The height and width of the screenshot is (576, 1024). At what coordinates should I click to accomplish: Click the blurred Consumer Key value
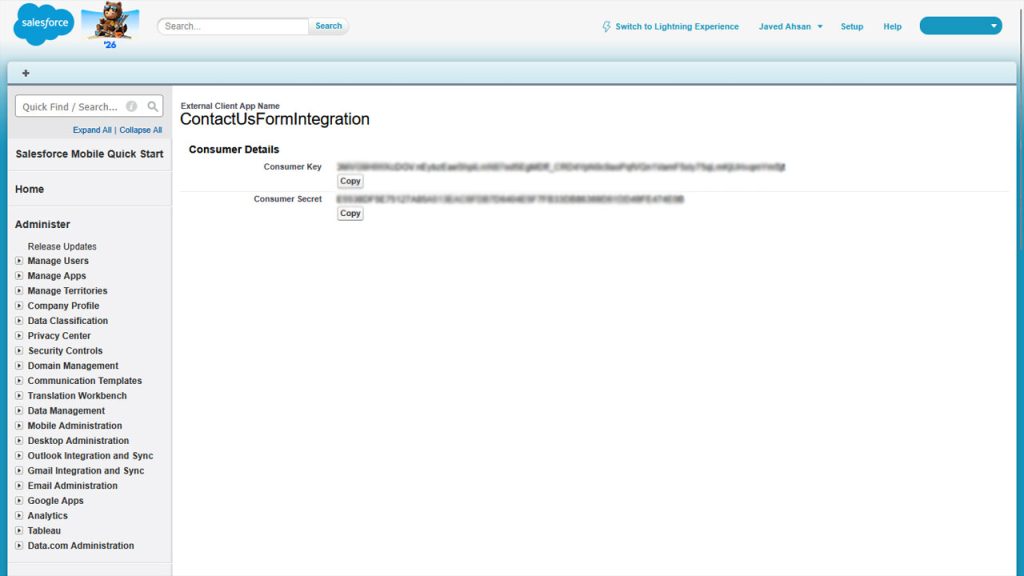(561, 167)
